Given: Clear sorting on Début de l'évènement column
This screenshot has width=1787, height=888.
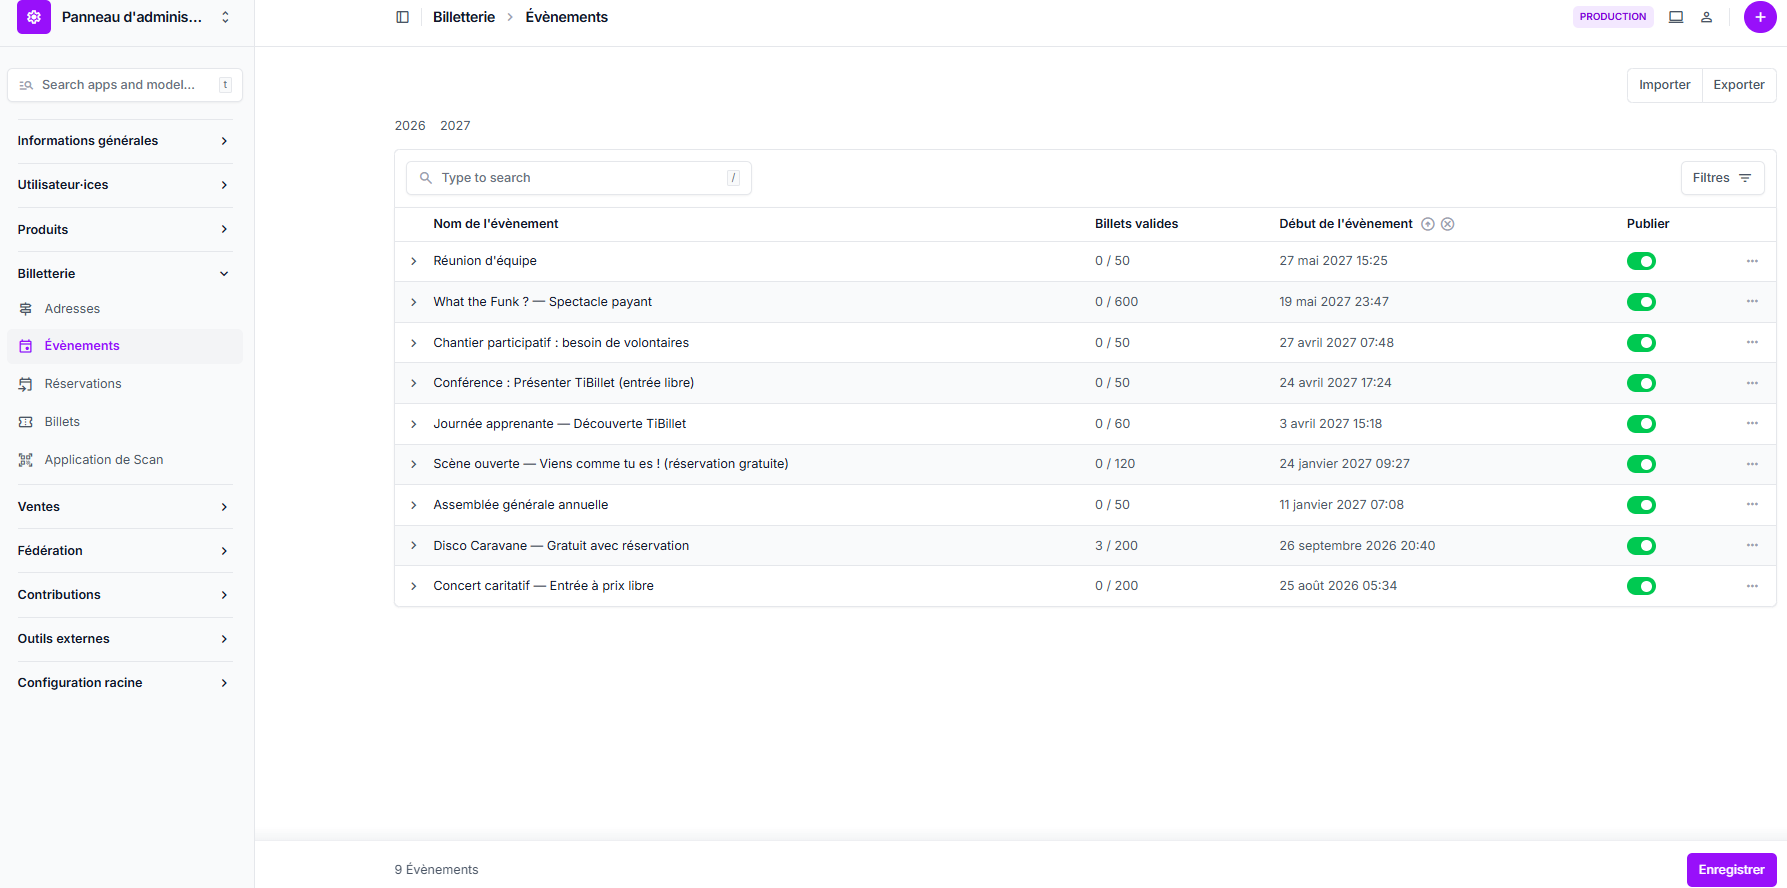Looking at the screenshot, I should 1447,224.
